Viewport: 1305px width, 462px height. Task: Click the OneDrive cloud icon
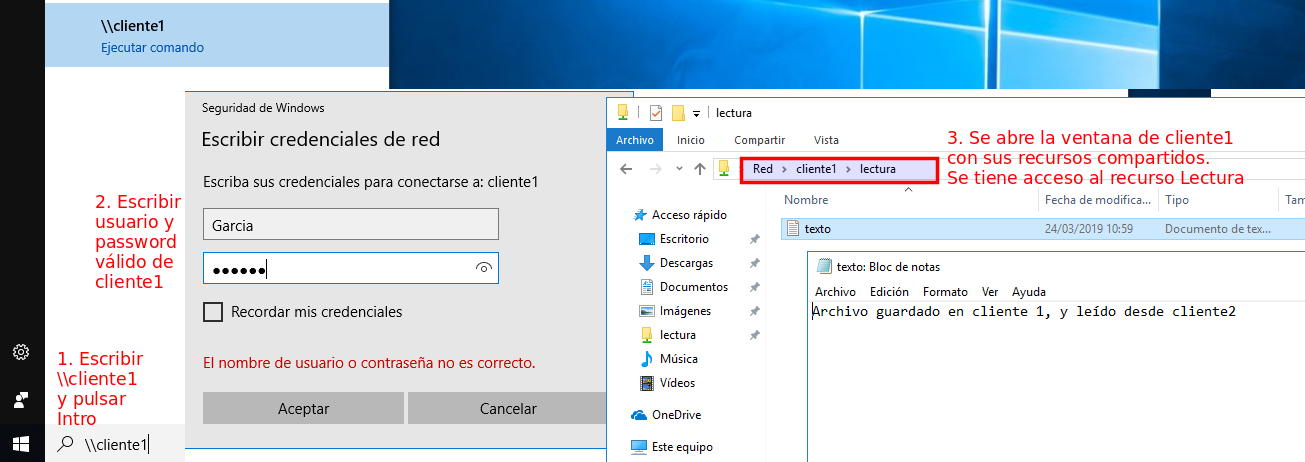click(639, 415)
